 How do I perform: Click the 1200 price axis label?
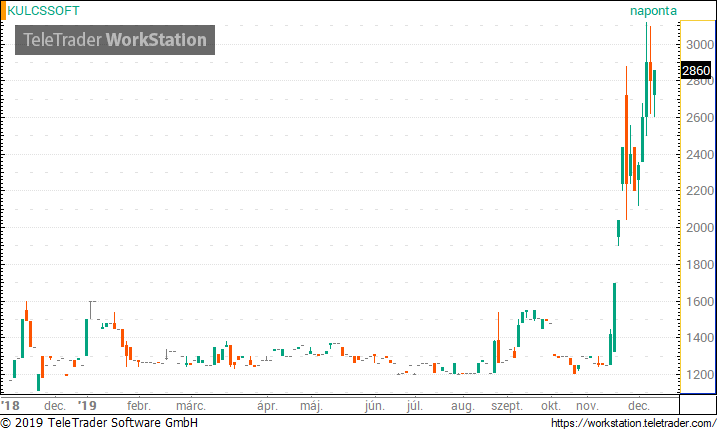coord(700,375)
